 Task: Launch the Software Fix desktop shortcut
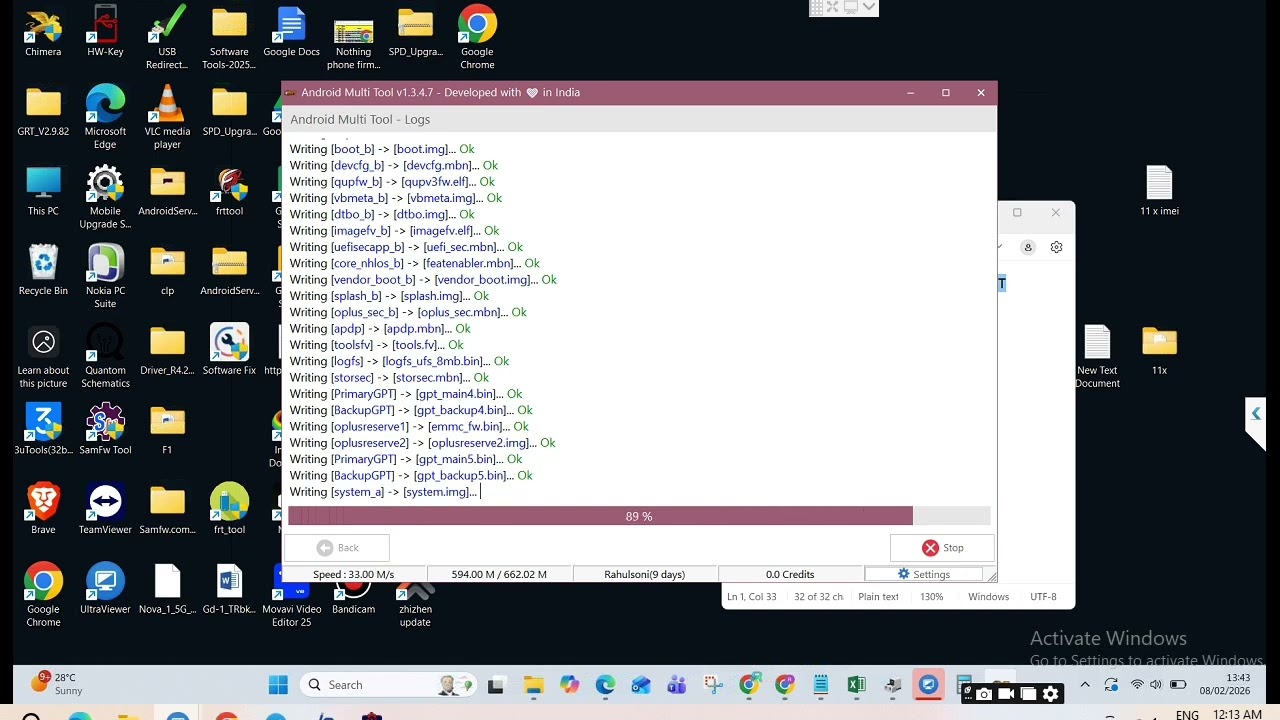pyautogui.click(x=229, y=351)
